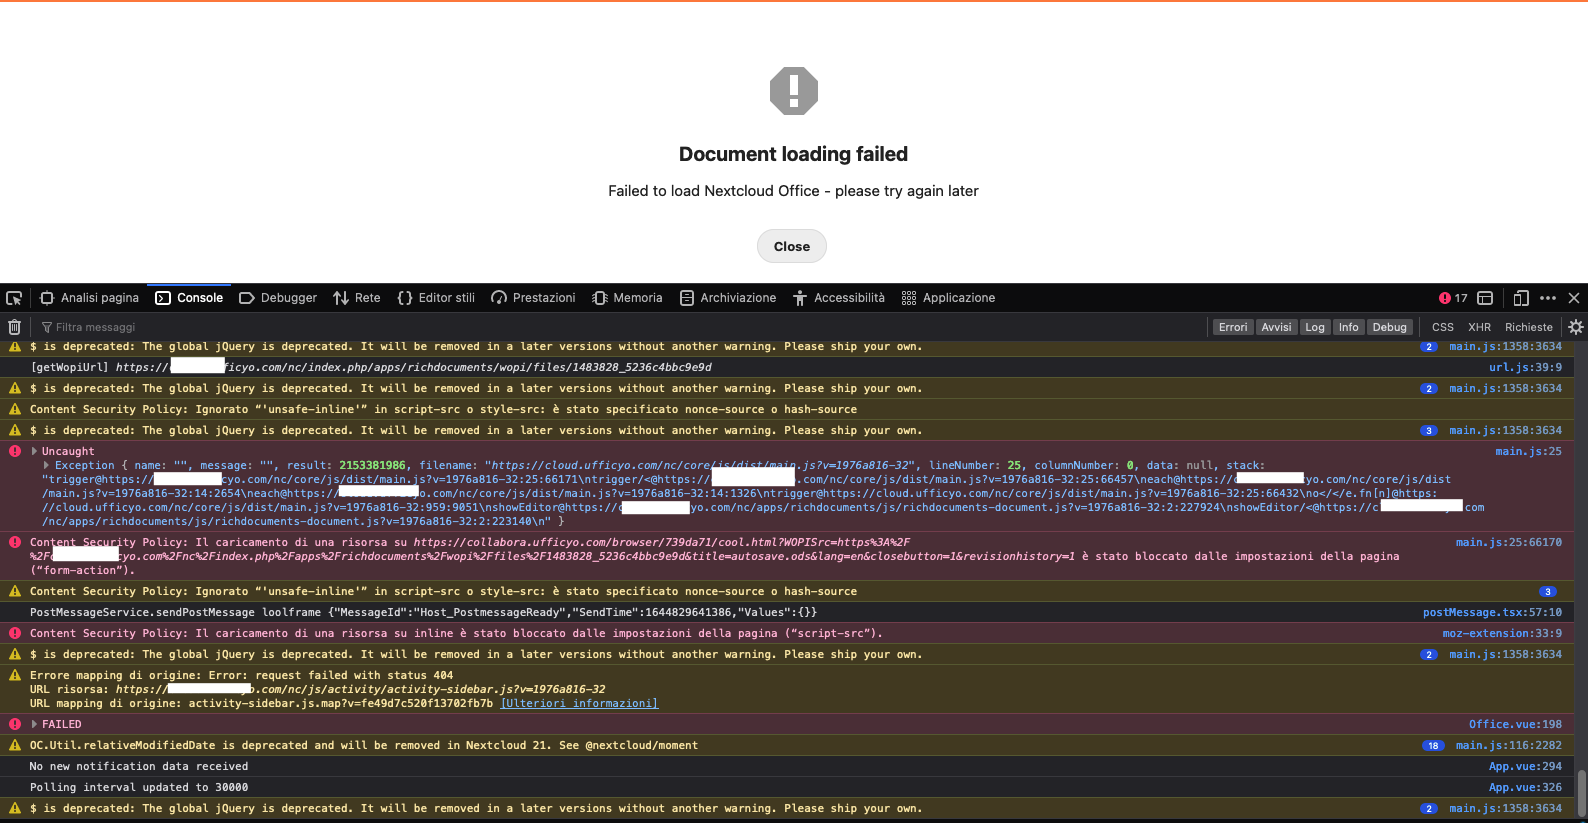
Task: Close the developer tools panel
Action: pyautogui.click(x=1574, y=298)
